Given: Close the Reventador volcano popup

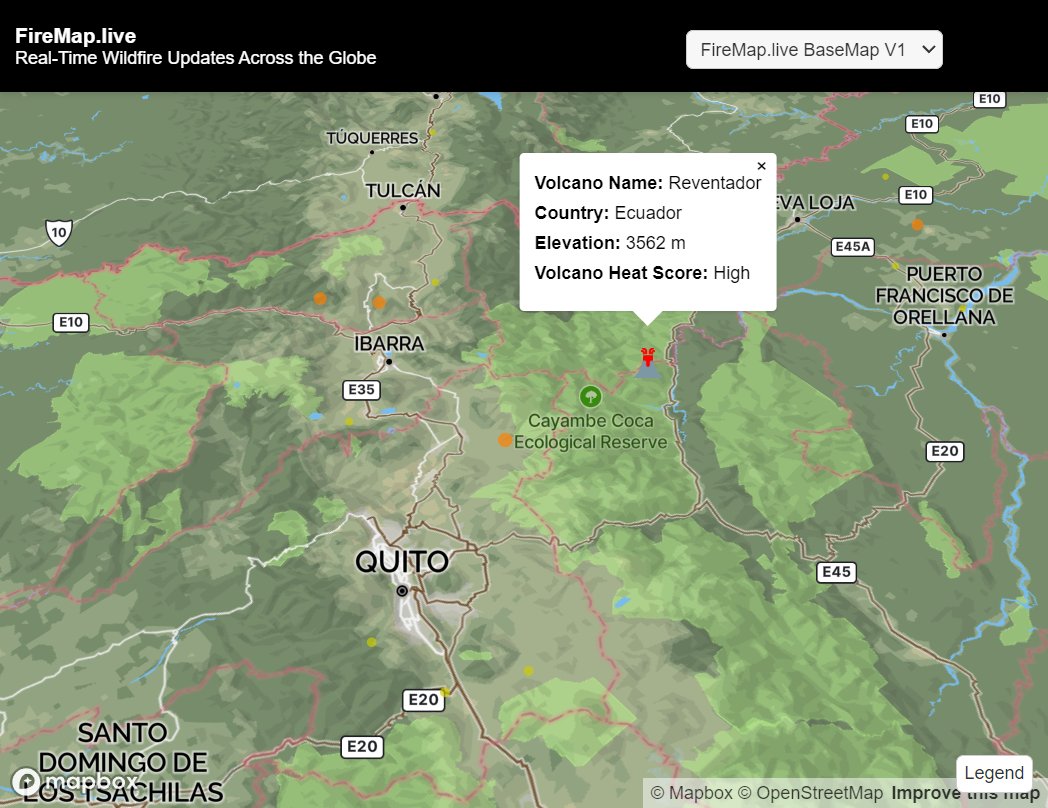Looking at the screenshot, I should (x=761, y=166).
